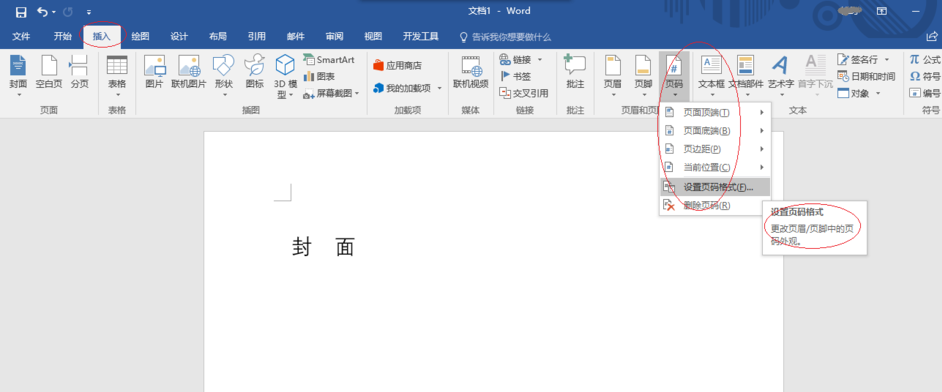Open 页面顶端 Top of Page submenu

[x=714, y=112]
